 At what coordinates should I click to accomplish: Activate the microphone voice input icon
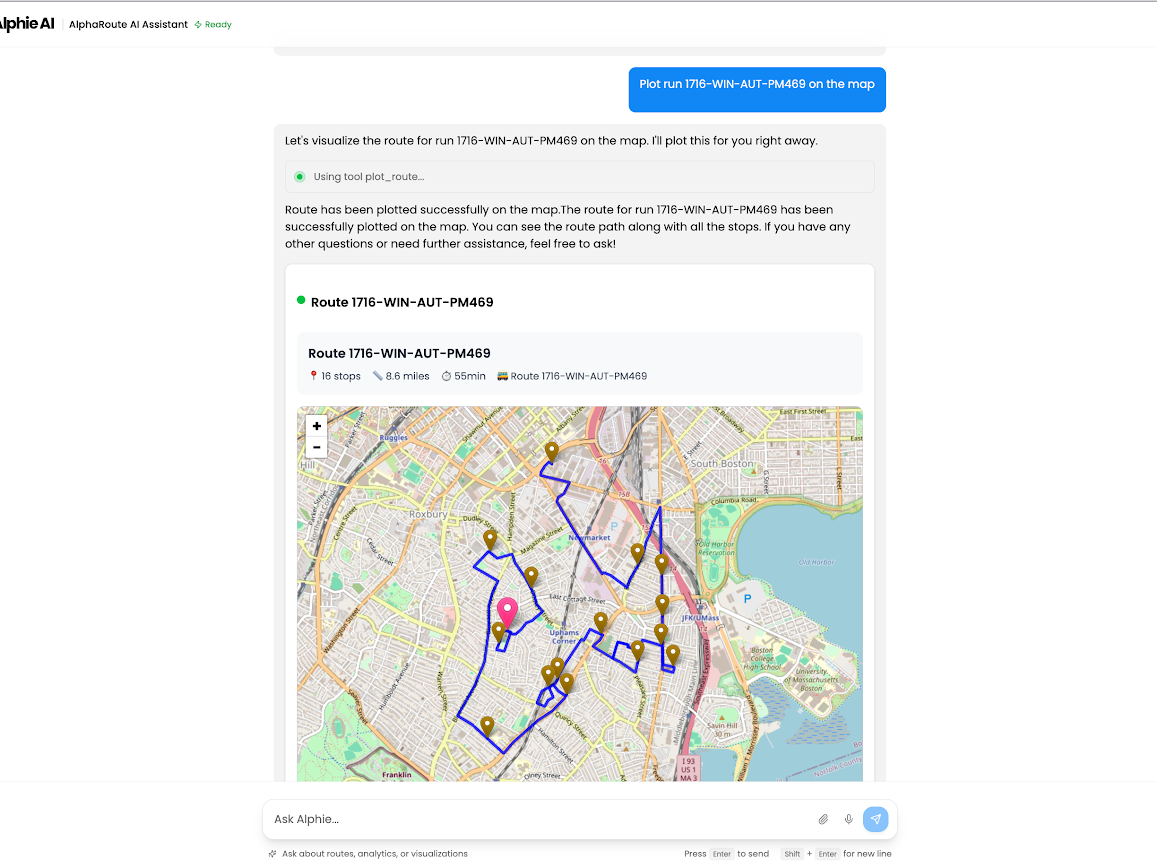click(849, 819)
